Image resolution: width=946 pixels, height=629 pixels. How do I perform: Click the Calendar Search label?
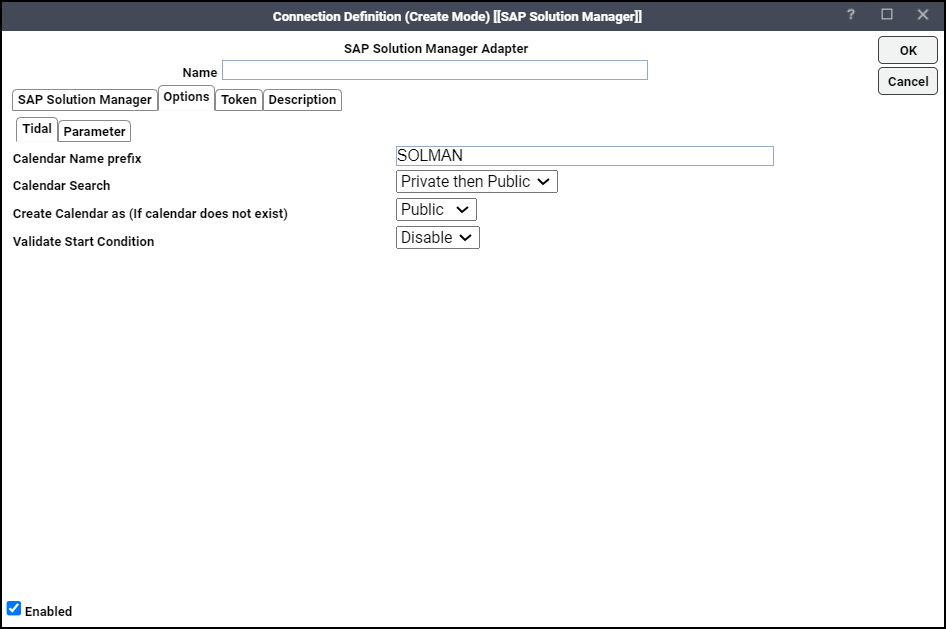click(62, 186)
